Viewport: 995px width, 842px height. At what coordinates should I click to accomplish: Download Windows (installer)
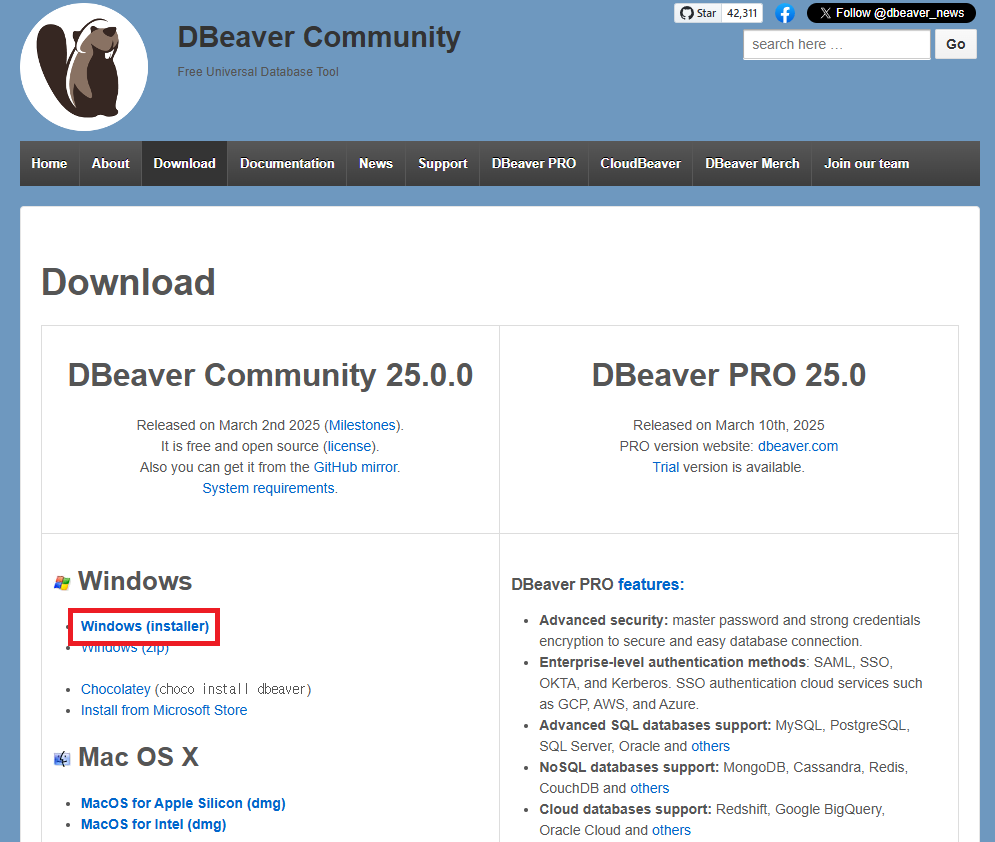click(145, 626)
